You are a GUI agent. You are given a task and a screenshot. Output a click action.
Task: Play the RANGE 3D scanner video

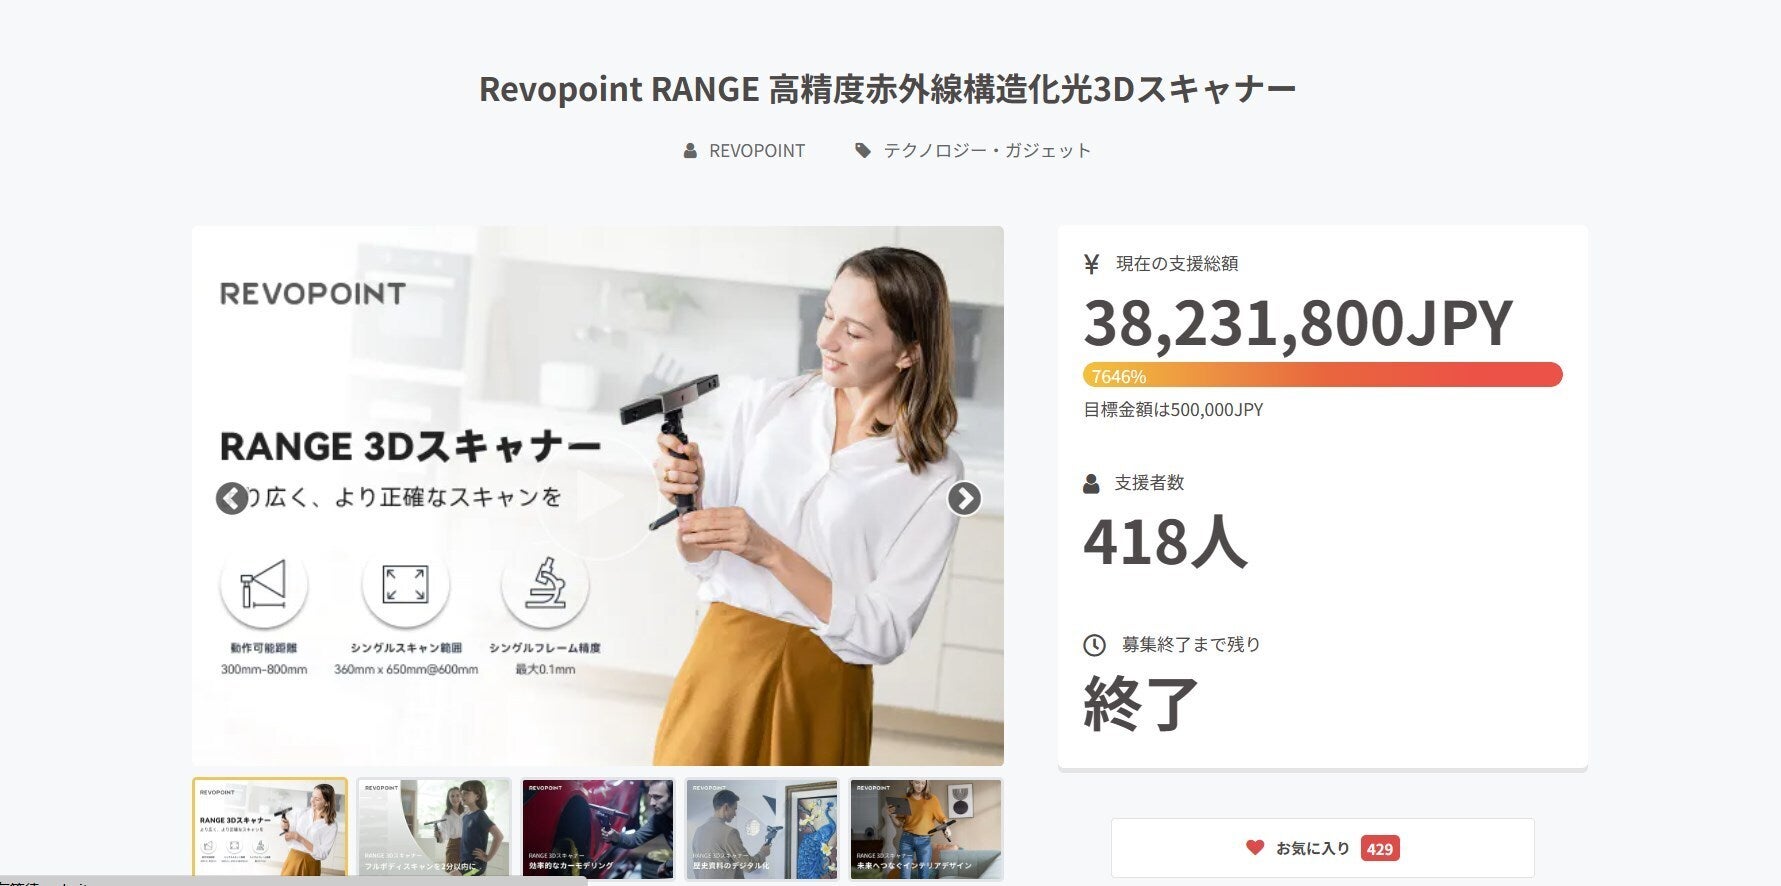[598, 497]
